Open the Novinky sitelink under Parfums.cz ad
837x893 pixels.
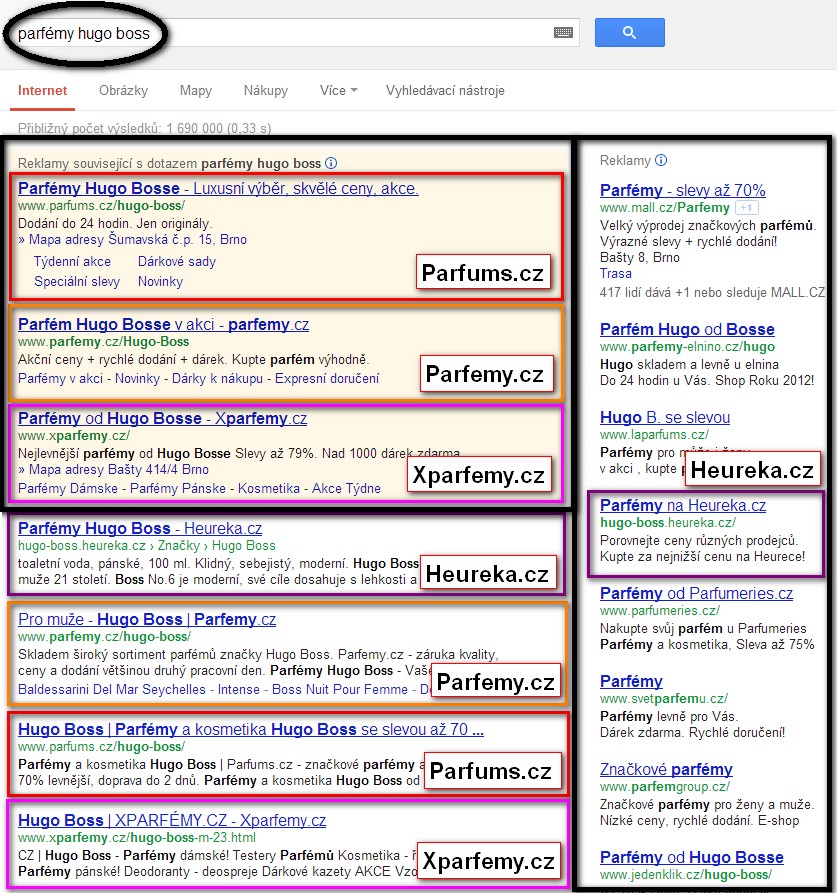[160, 281]
